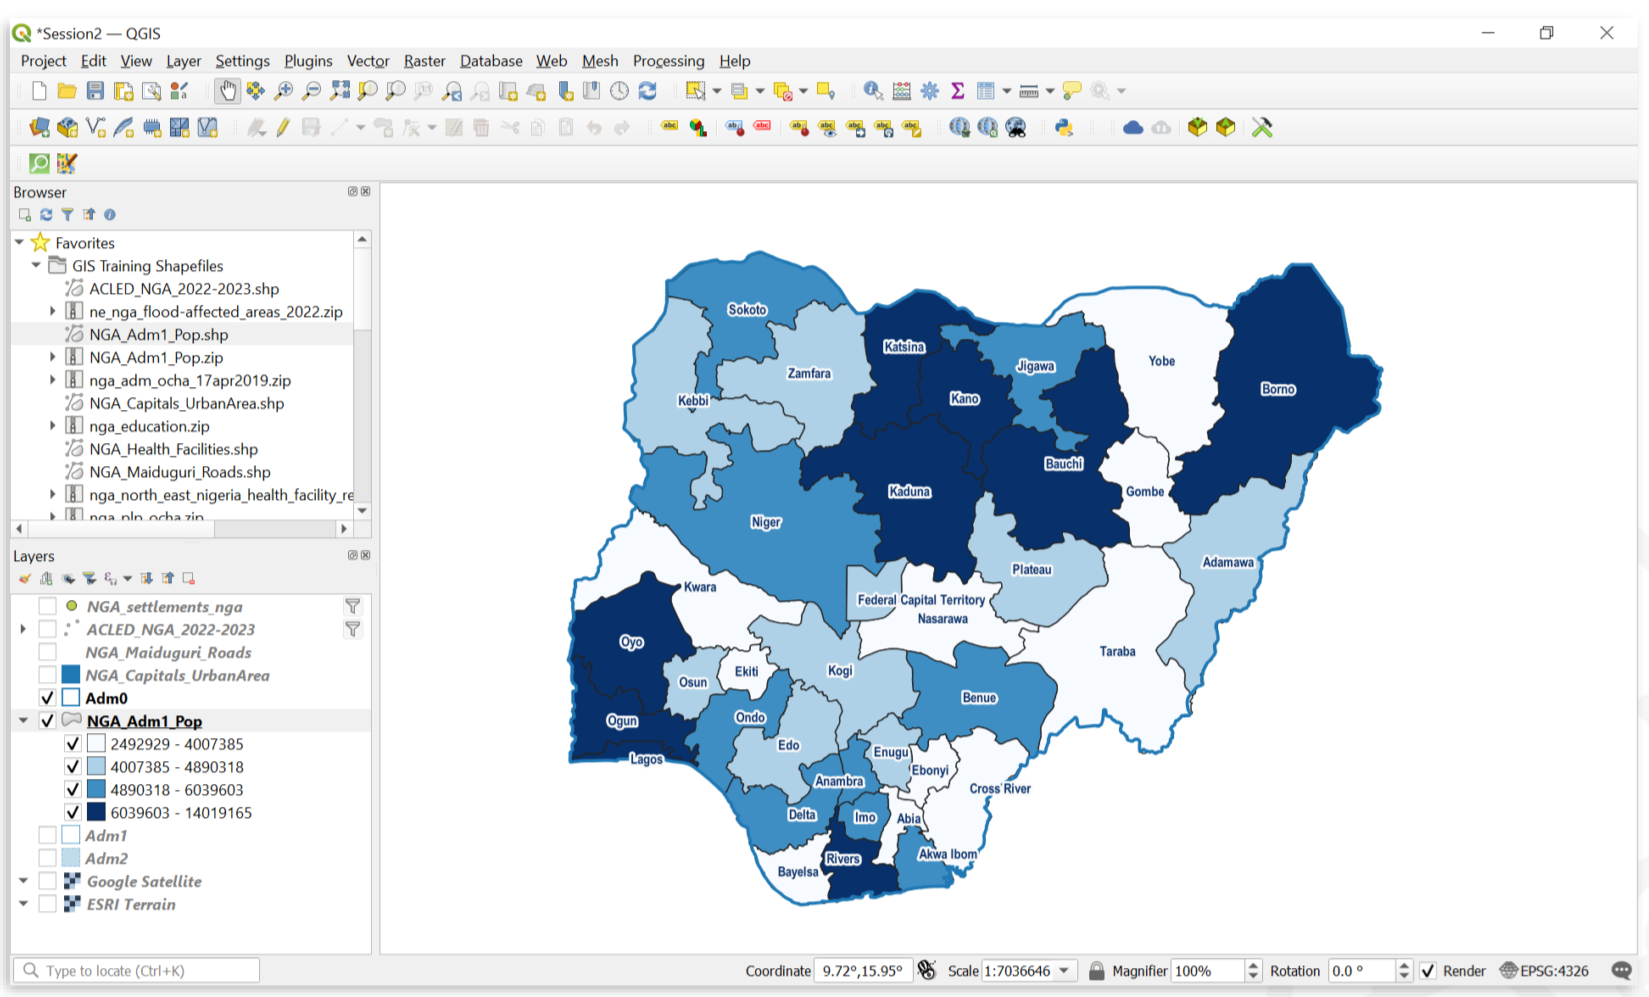The image size is (1649, 997).
Task: Click the Zoom In magnifier tool
Action: point(284,91)
